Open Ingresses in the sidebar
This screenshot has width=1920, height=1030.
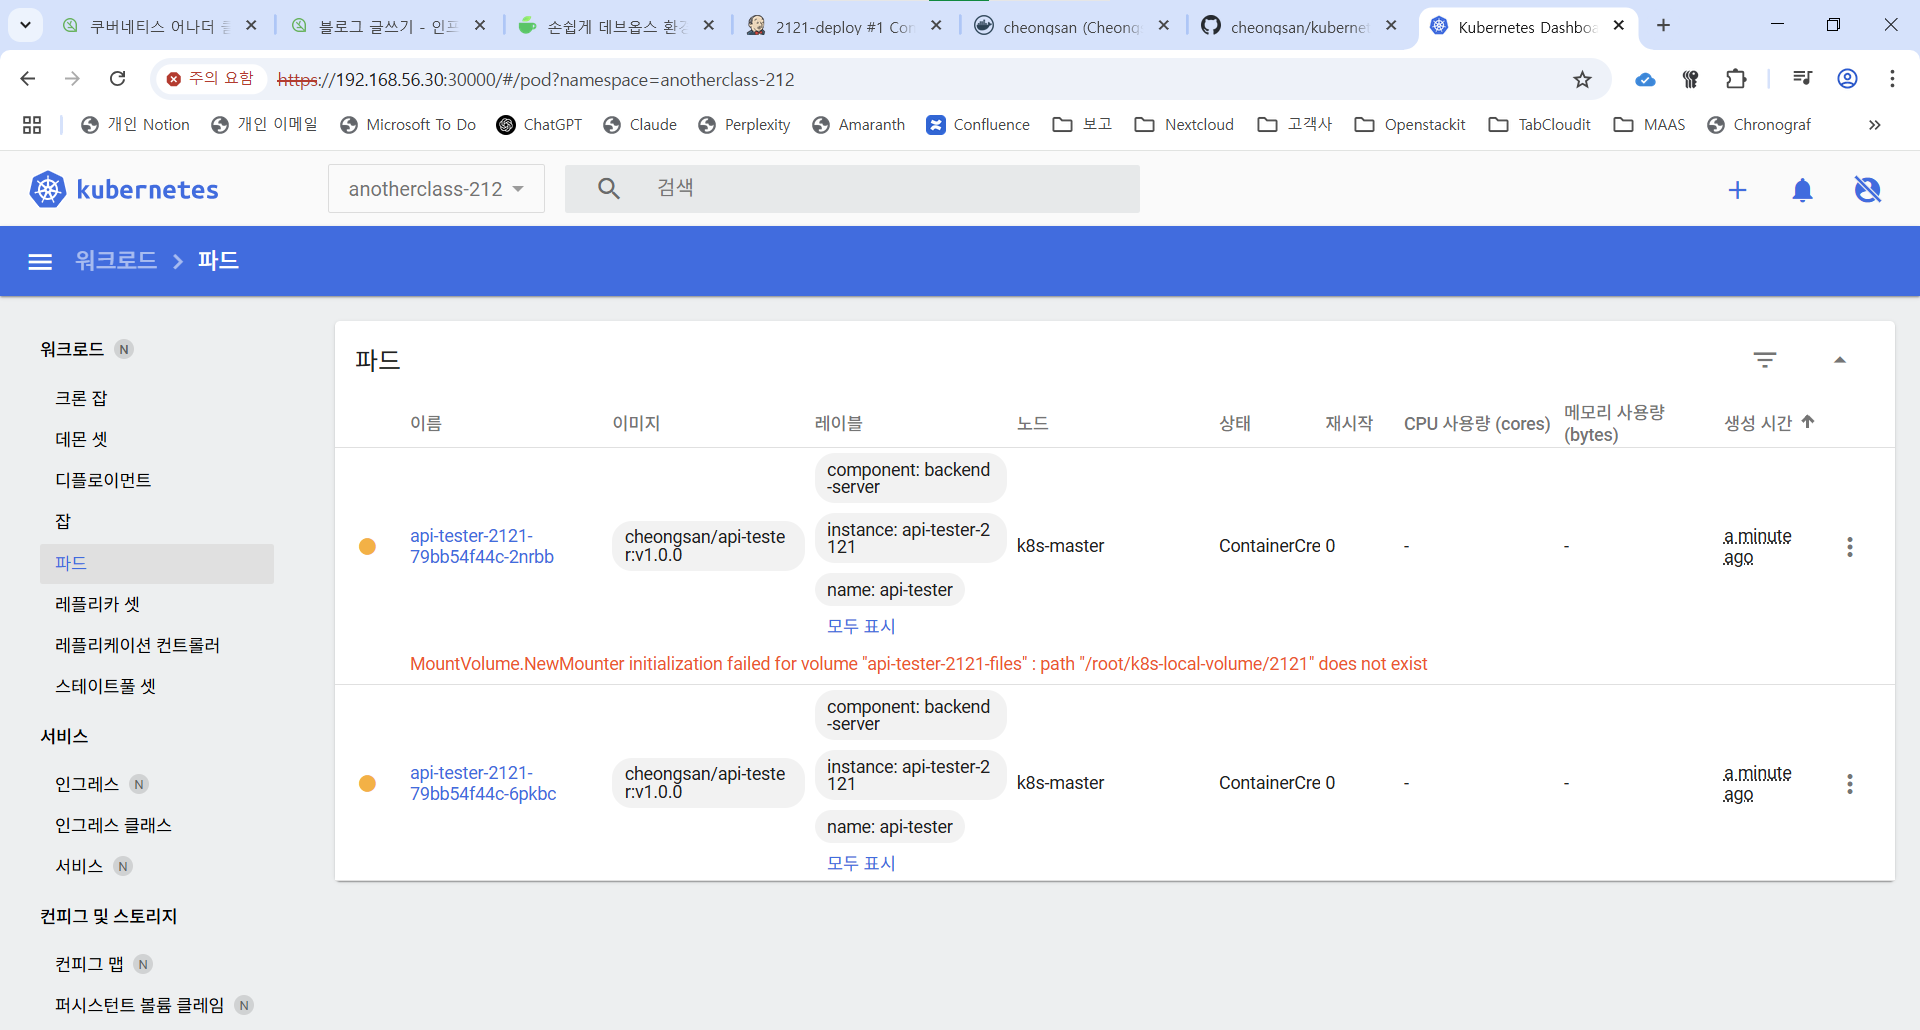click(87, 784)
